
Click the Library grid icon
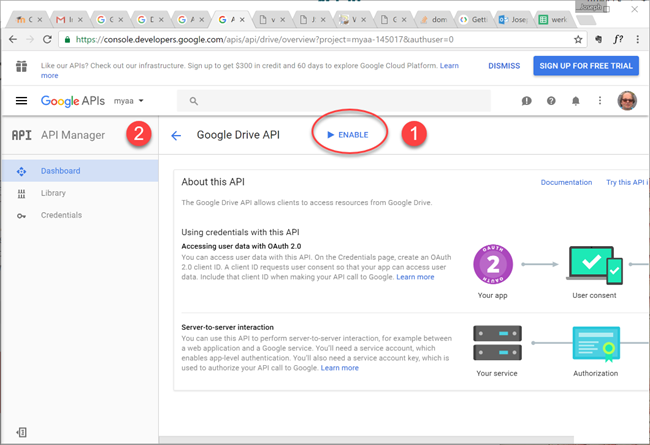point(21,193)
